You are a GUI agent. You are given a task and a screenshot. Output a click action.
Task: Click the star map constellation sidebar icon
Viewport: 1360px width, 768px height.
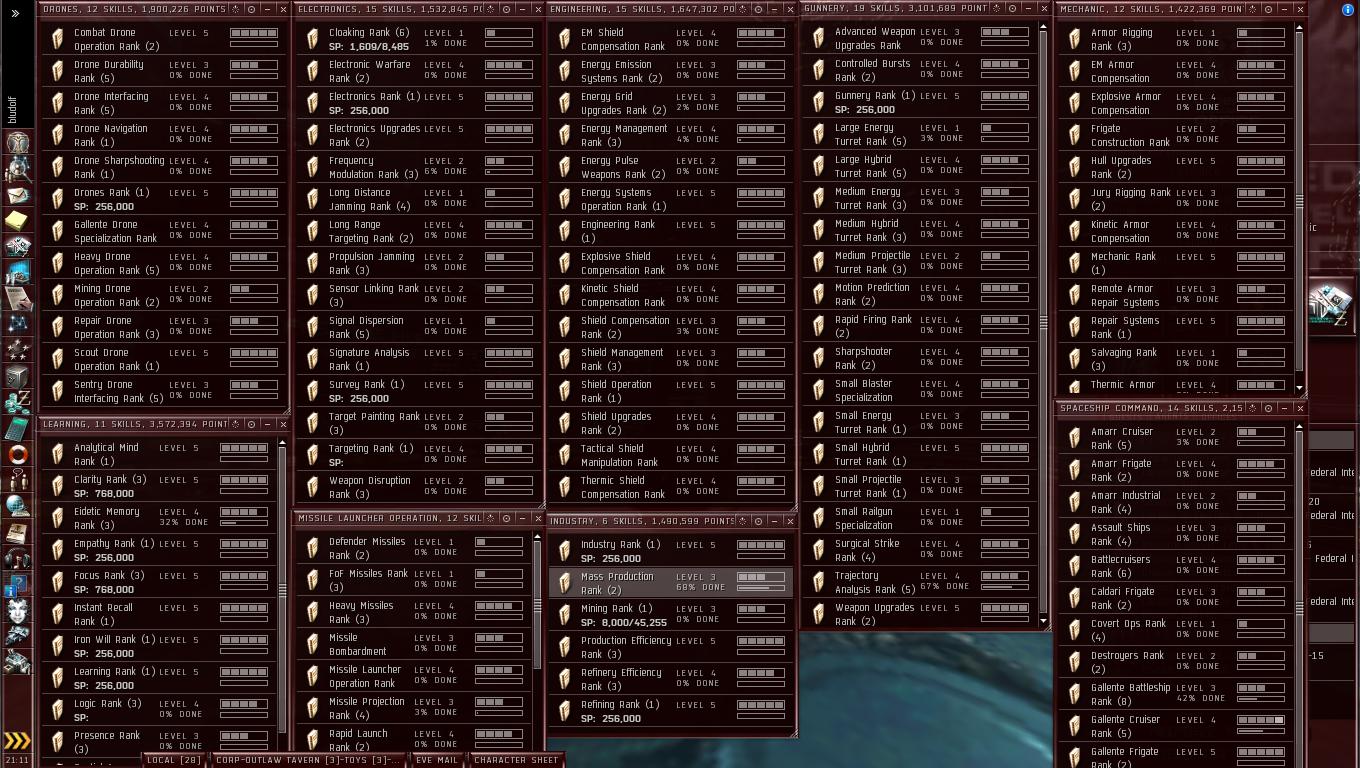pyautogui.click(x=17, y=324)
